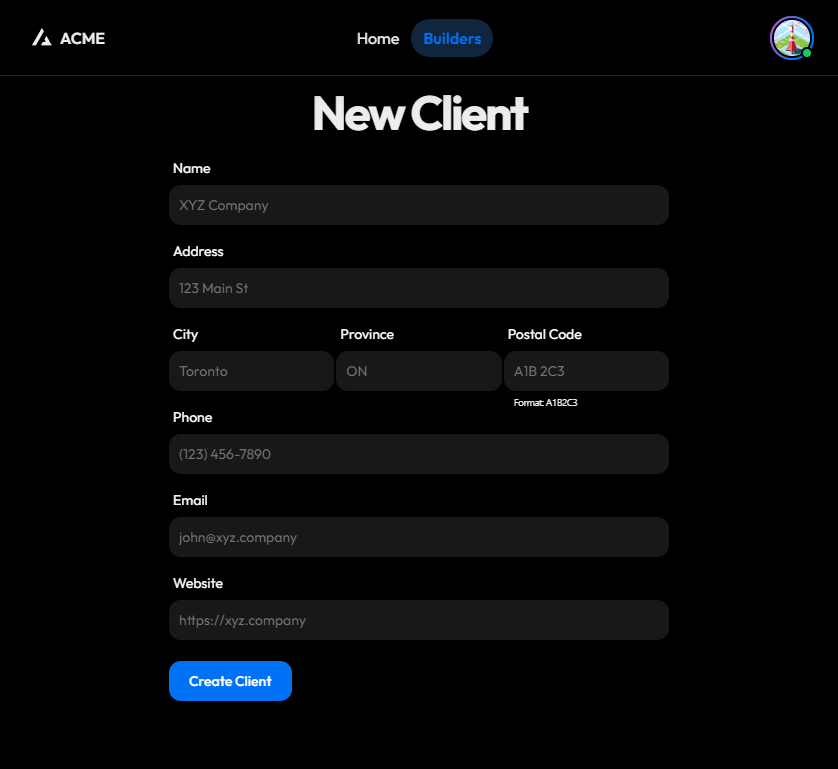Focus the City input with Toronto placeholder
Screen dimensions: 838x769
coord(251,371)
